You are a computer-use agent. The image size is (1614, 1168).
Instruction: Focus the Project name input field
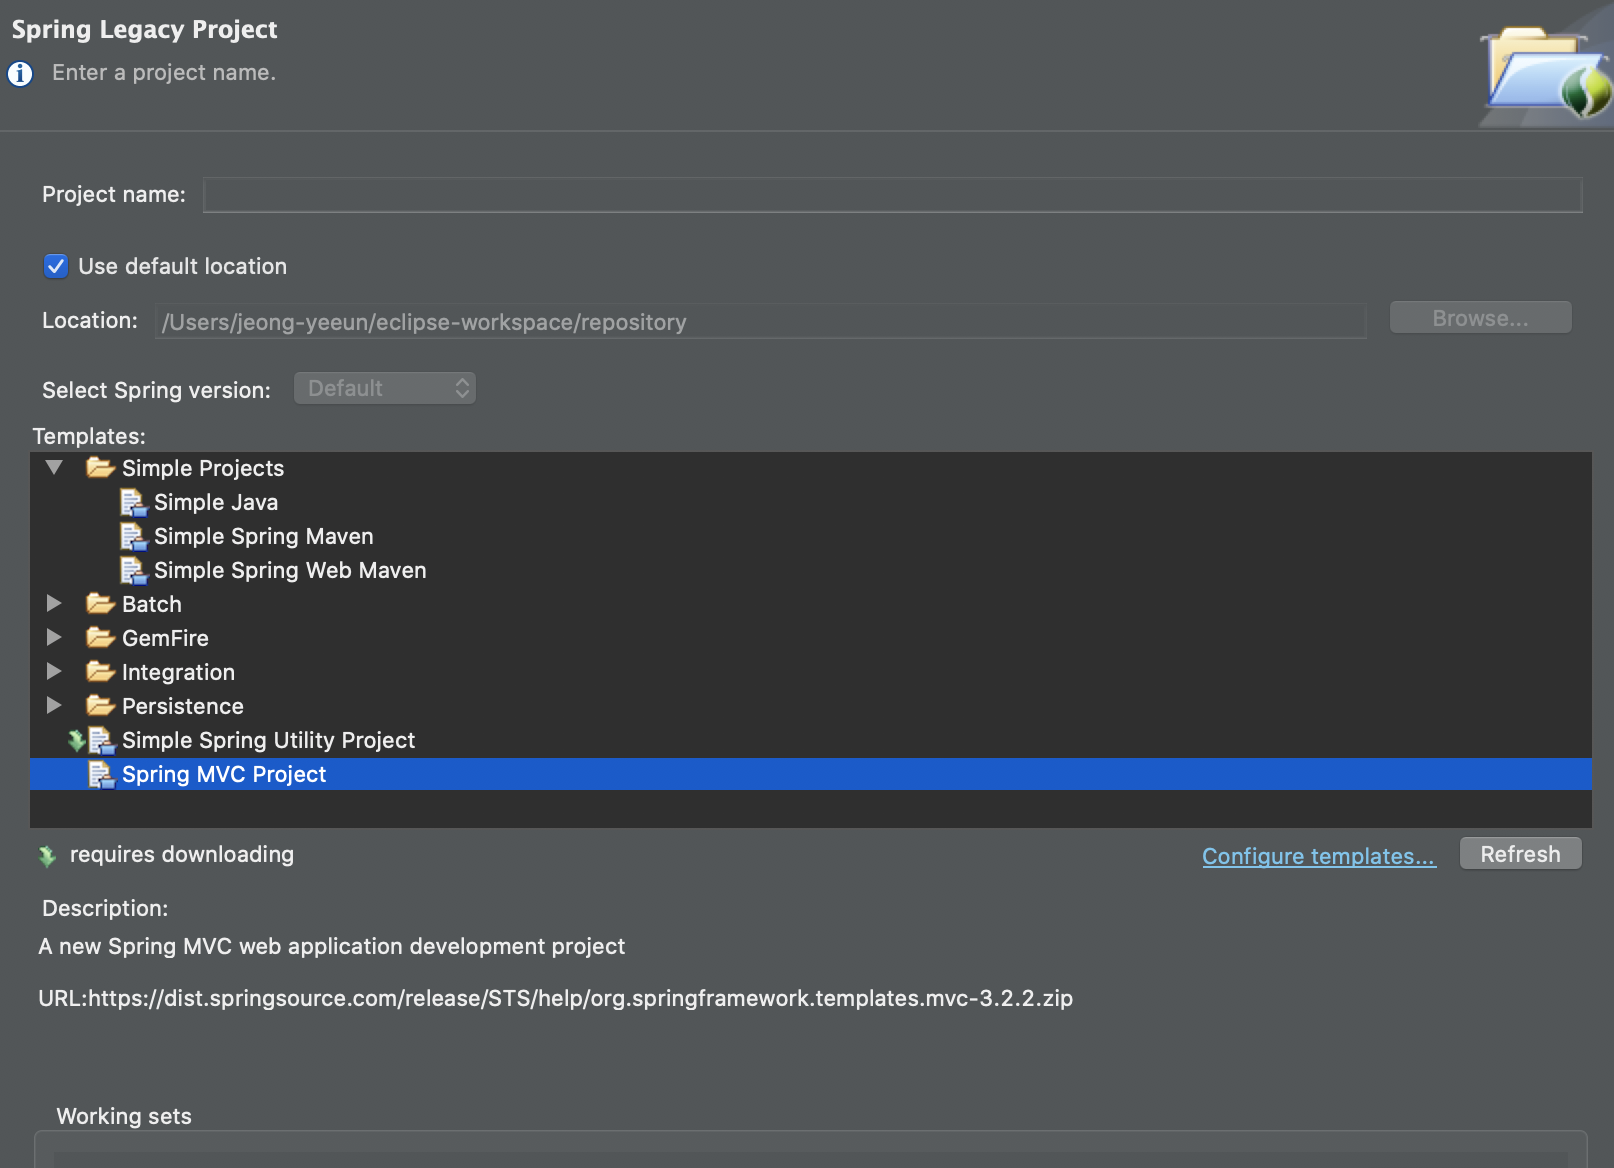[x=892, y=195]
